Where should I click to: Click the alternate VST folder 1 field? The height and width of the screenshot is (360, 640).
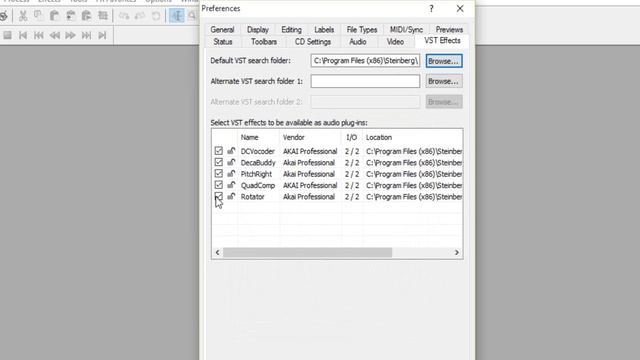click(x=365, y=81)
